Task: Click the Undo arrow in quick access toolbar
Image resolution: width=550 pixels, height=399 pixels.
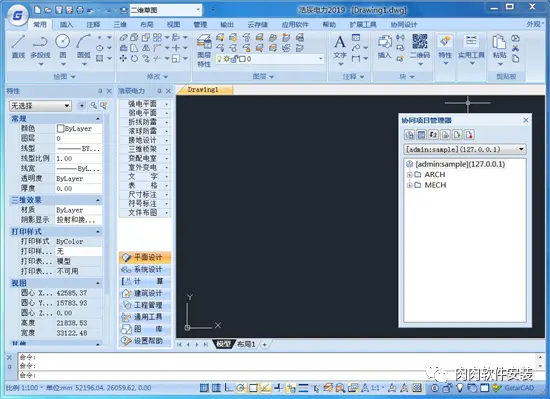Action: [x=90, y=11]
